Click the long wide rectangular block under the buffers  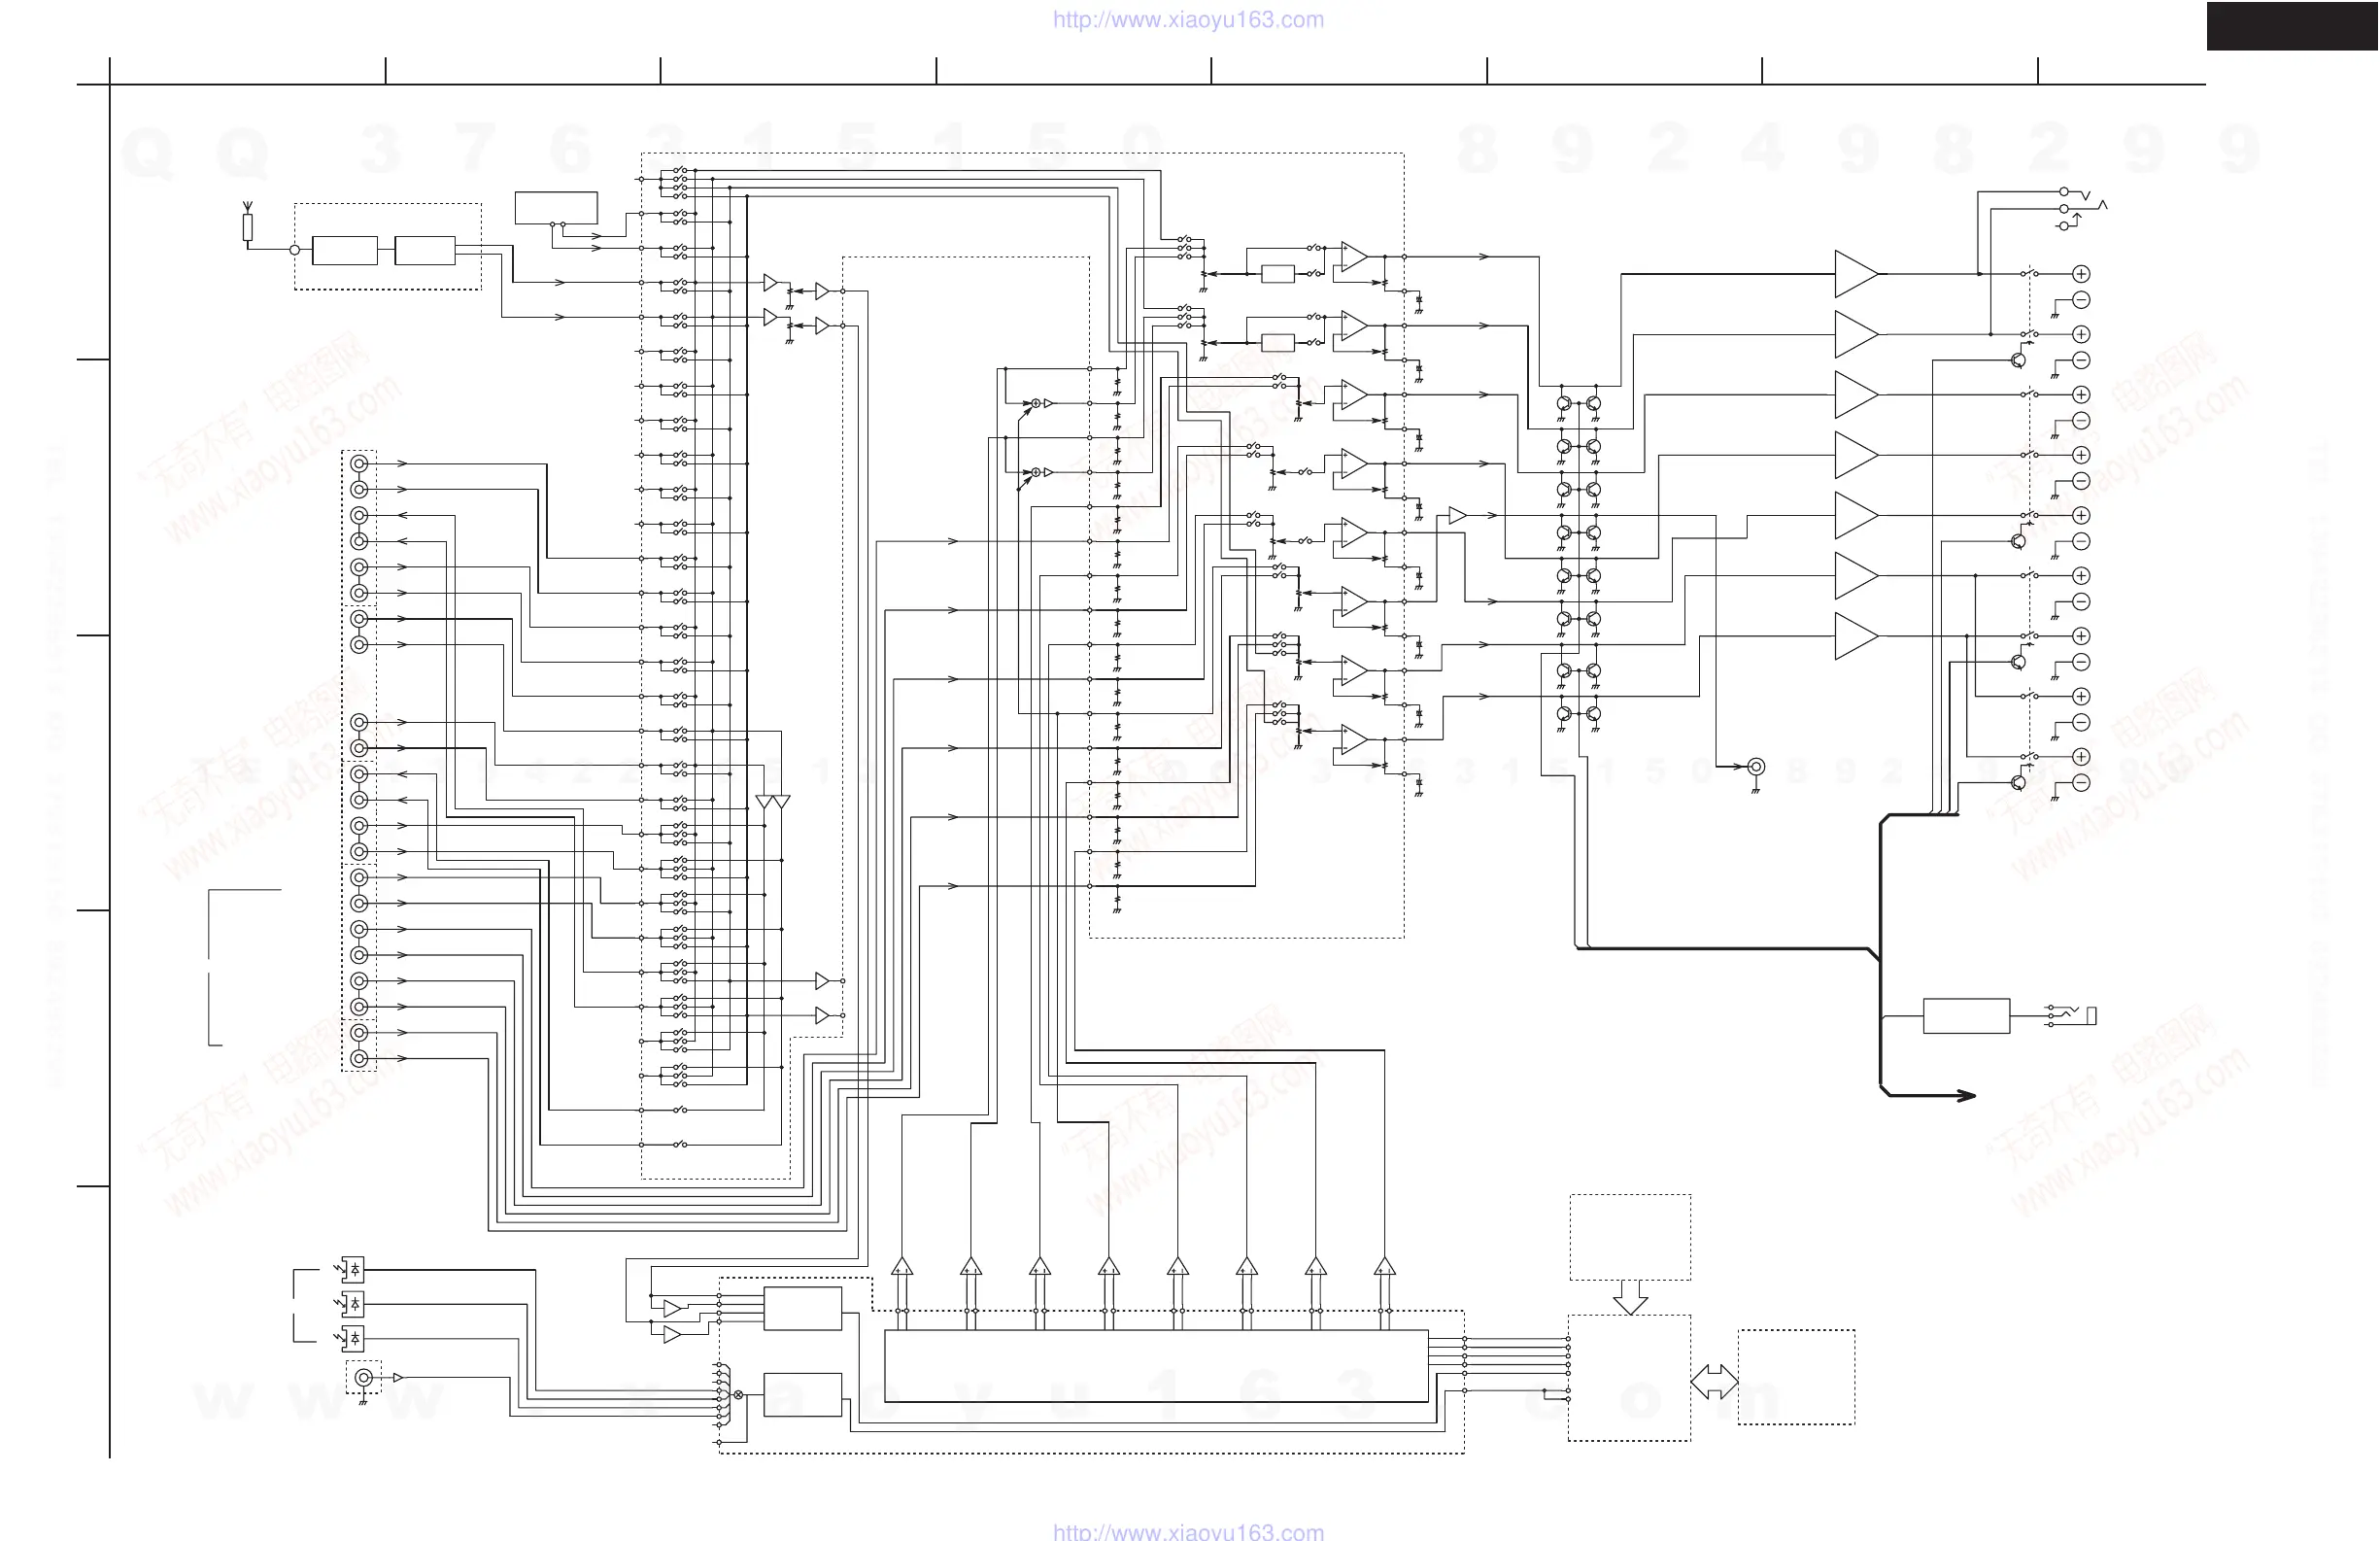click(1156, 1366)
